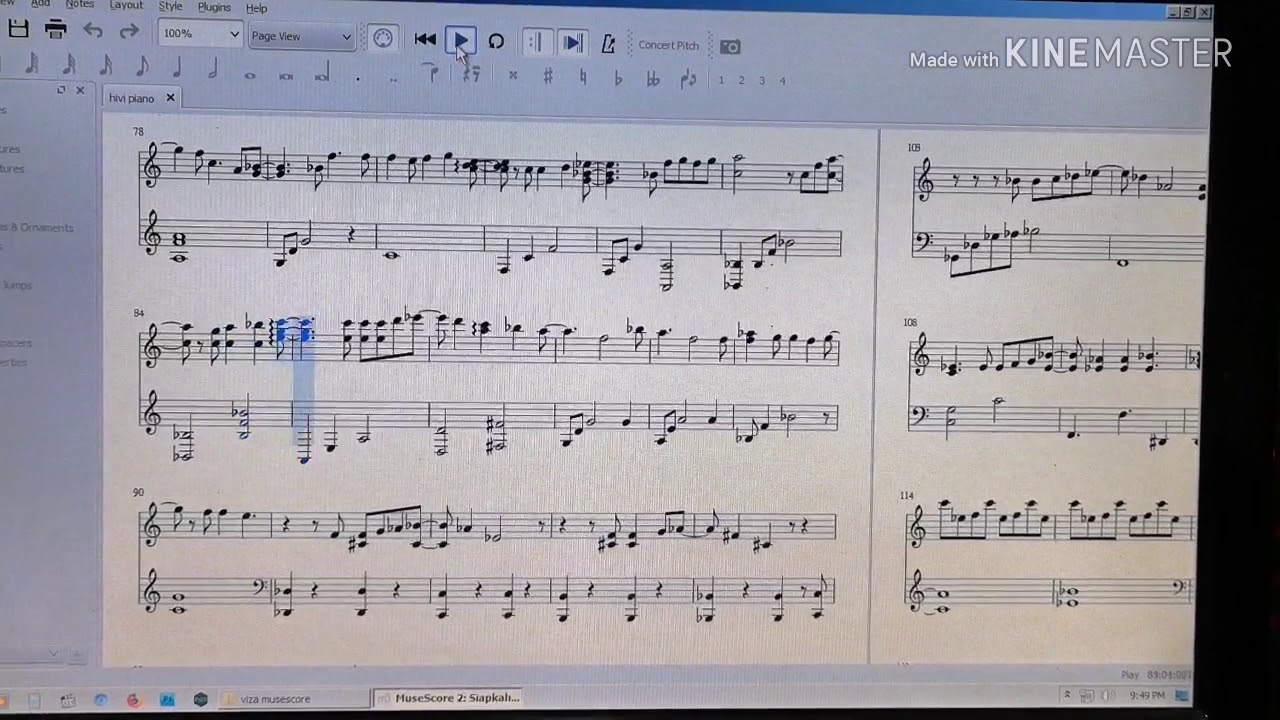
Task: Switch to voice 4
Action: pyautogui.click(x=782, y=81)
